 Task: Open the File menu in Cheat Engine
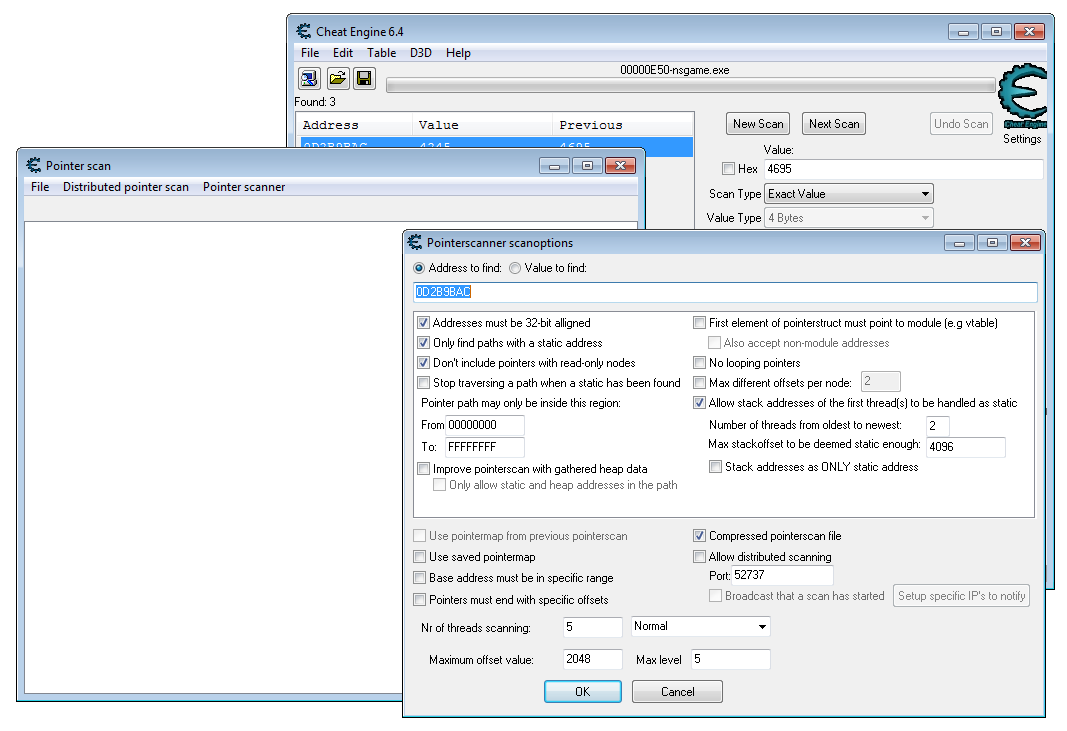tap(310, 52)
